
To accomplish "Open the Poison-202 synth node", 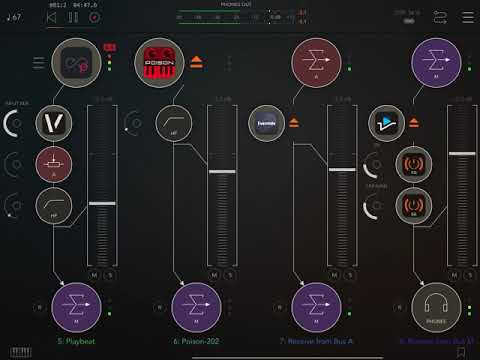I will pyautogui.click(x=159, y=63).
